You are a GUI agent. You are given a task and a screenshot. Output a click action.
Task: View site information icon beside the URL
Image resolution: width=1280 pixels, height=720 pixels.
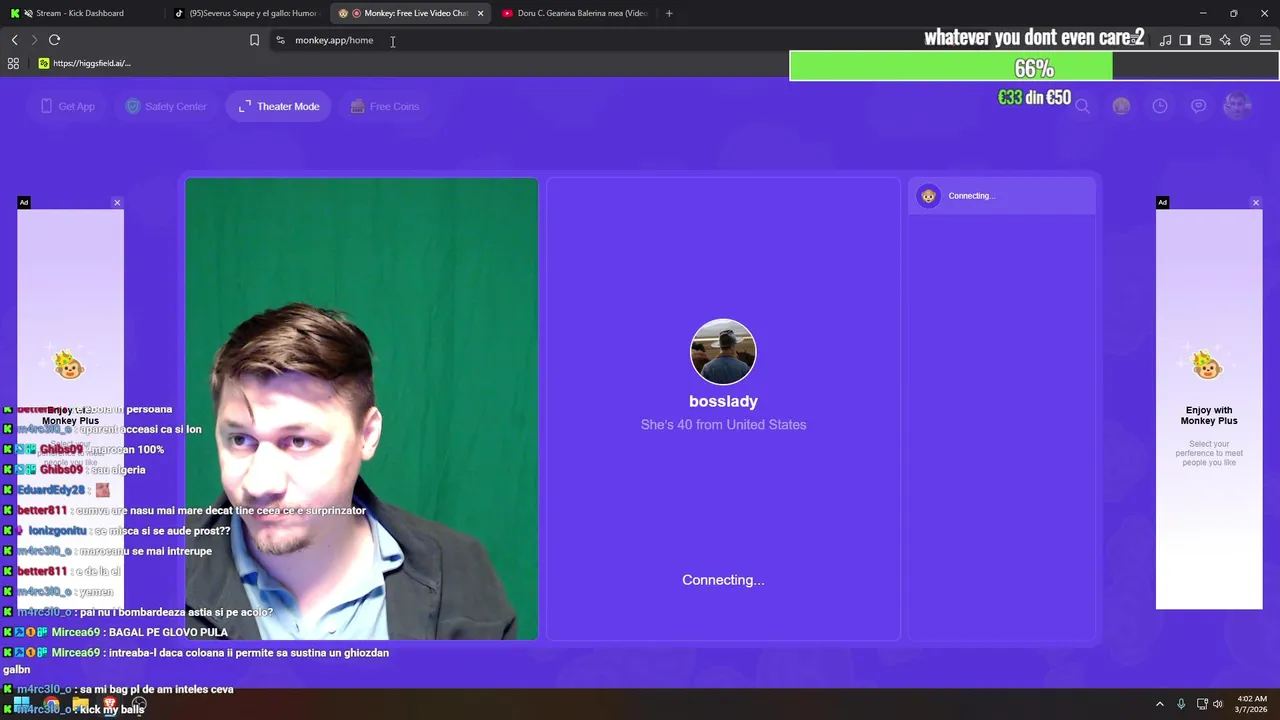click(x=280, y=40)
